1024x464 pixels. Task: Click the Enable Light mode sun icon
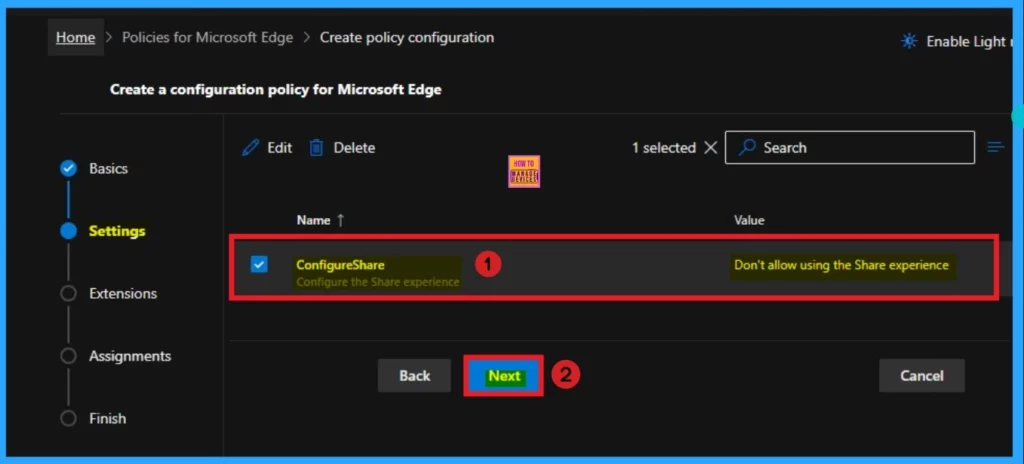[x=909, y=41]
